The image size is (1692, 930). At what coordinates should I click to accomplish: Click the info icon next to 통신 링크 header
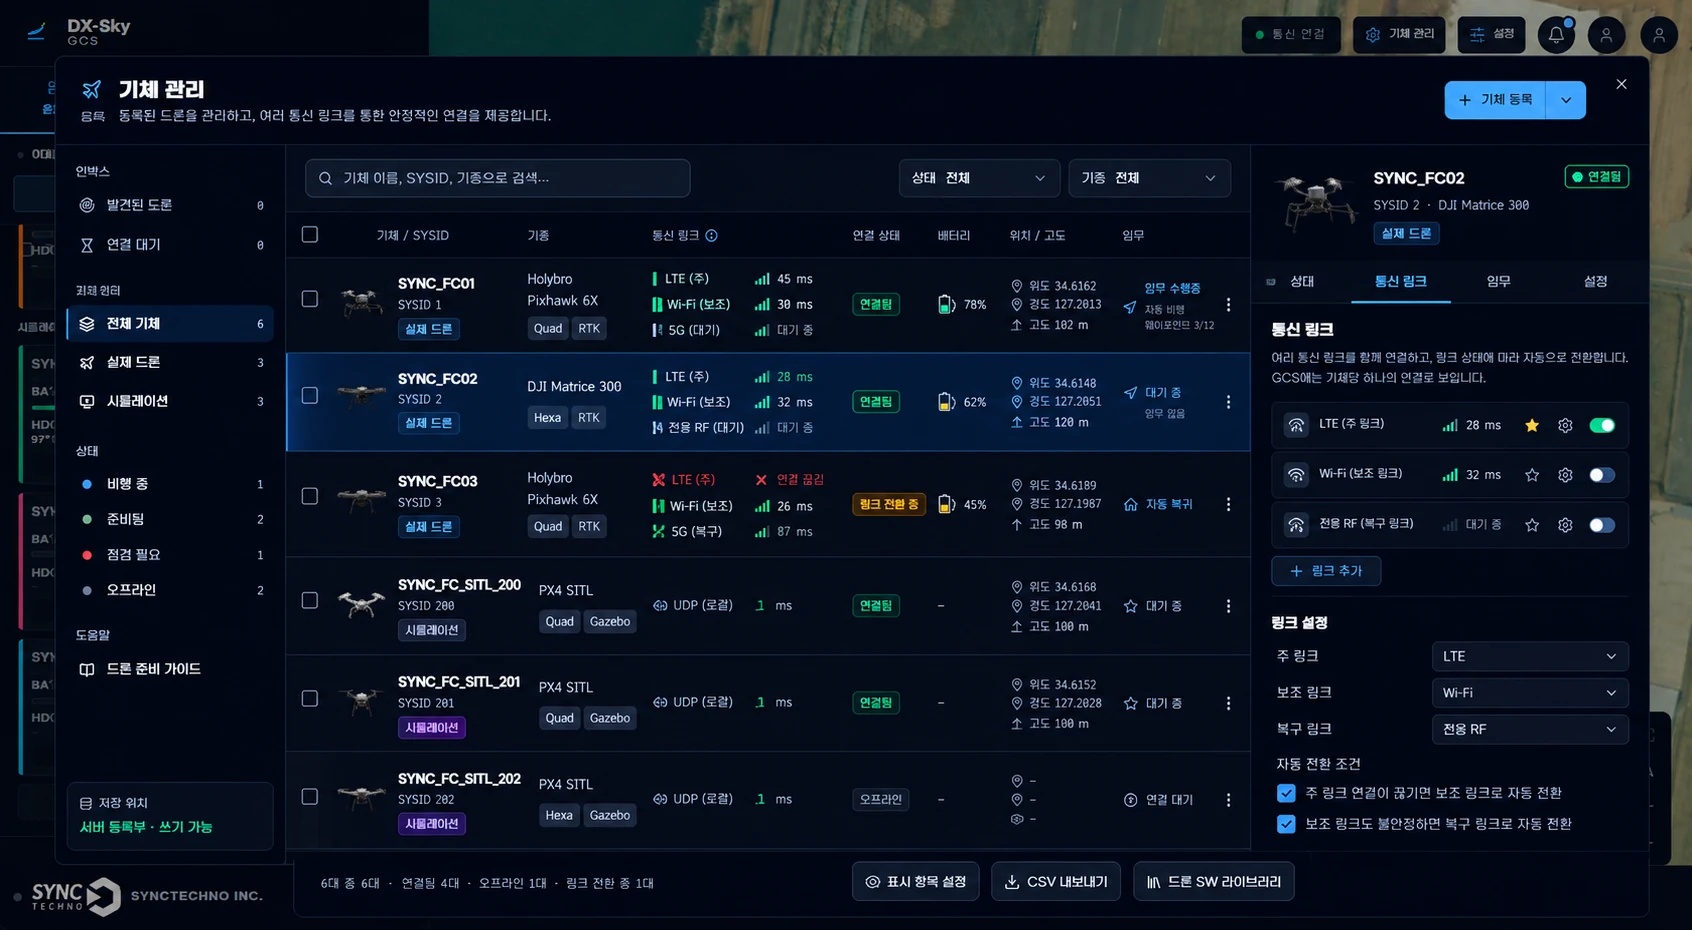pos(712,236)
